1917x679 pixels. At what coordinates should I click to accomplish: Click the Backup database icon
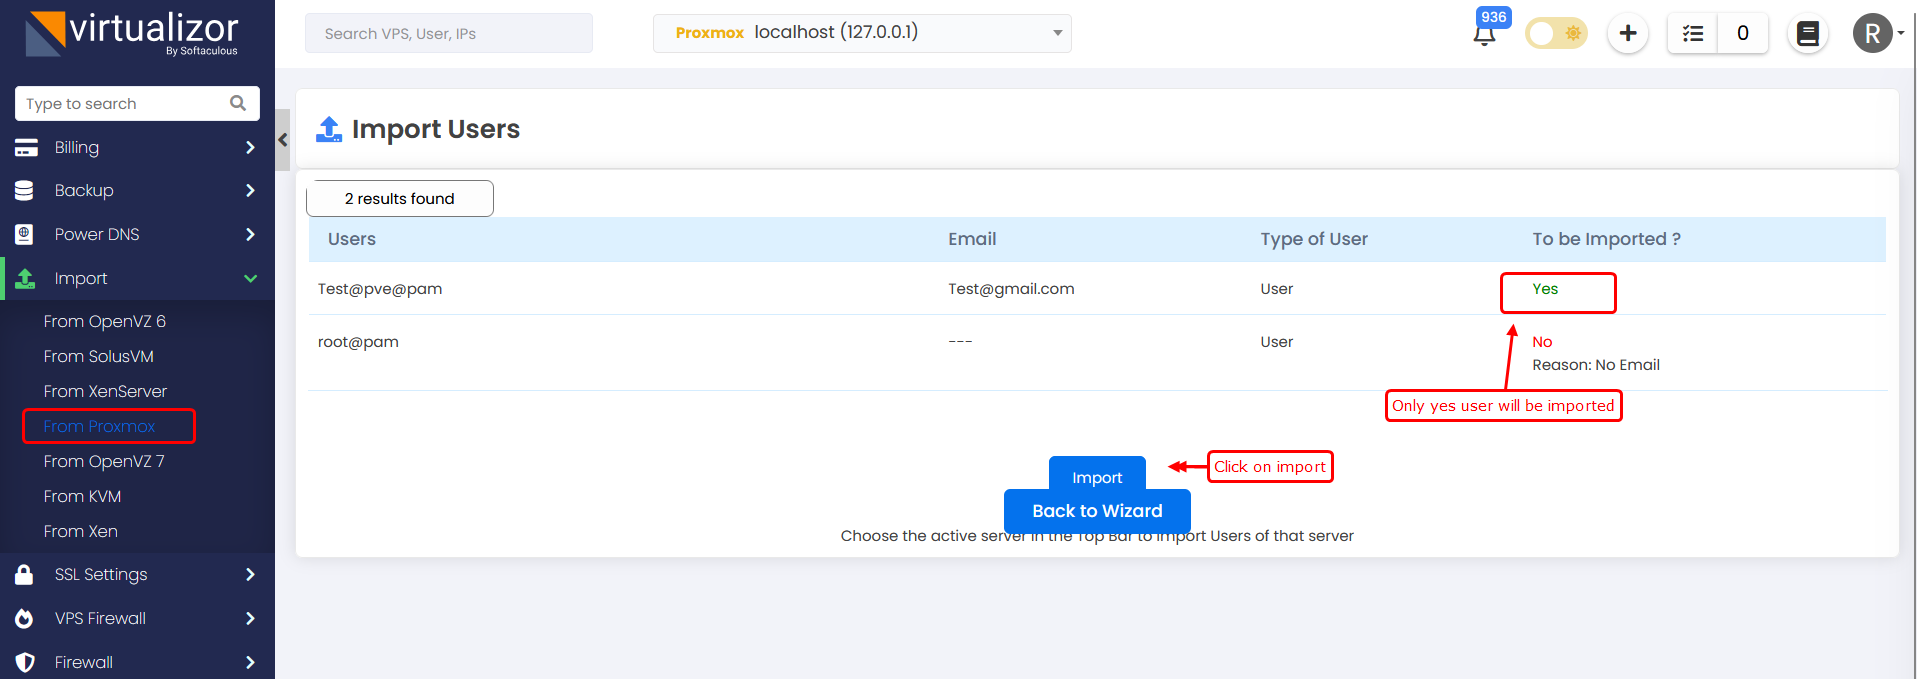coord(25,190)
